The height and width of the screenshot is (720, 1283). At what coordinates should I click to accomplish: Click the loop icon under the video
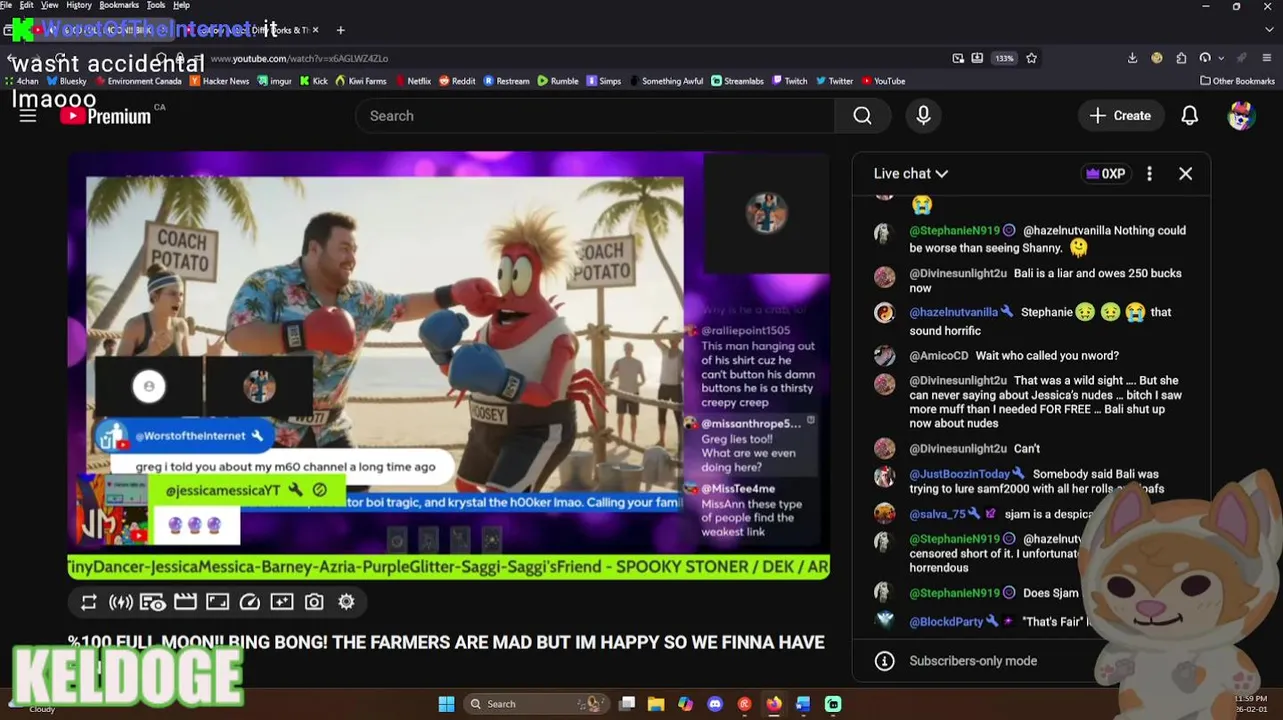pyautogui.click(x=89, y=602)
